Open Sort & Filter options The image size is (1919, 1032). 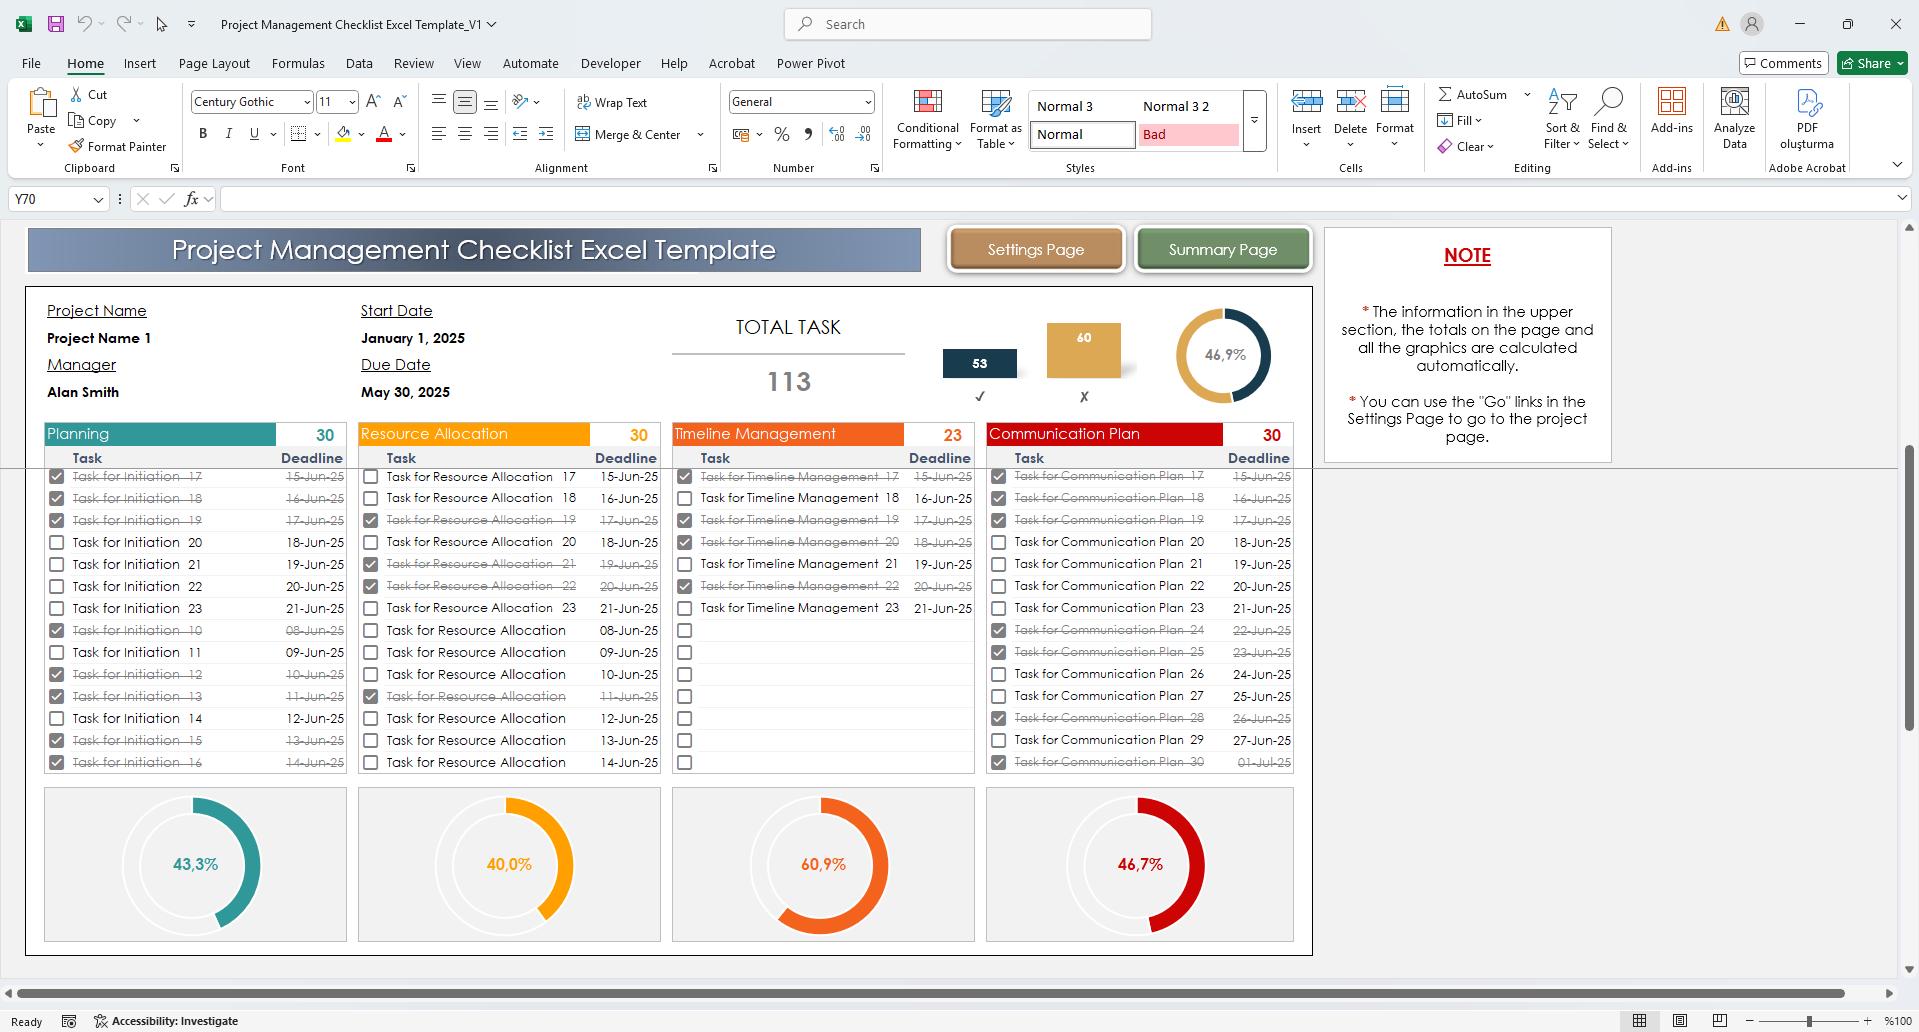(1562, 119)
